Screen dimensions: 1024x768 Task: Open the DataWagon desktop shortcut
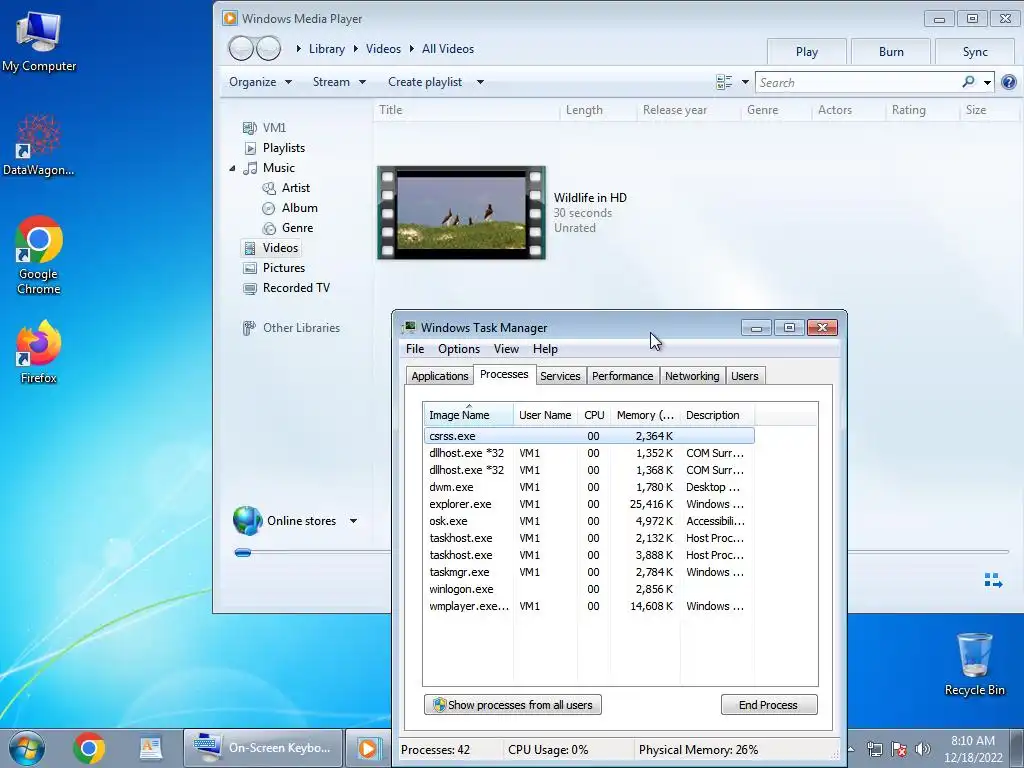tap(39, 145)
